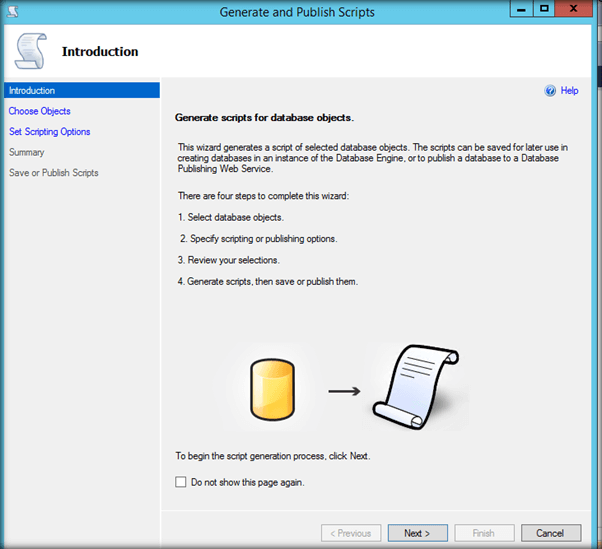This screenshot has width=602, height=549.
Task: Click the Next > button
Action: pos(417,533)
